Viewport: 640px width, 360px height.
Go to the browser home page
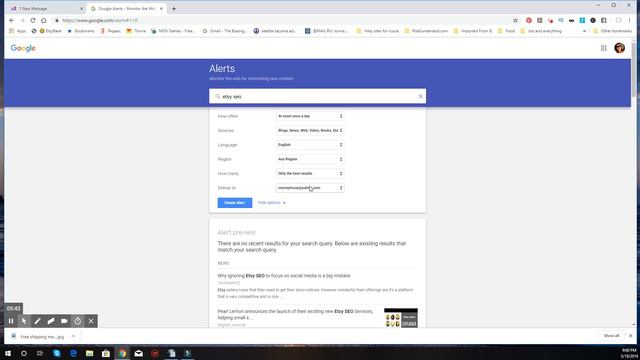44,20
